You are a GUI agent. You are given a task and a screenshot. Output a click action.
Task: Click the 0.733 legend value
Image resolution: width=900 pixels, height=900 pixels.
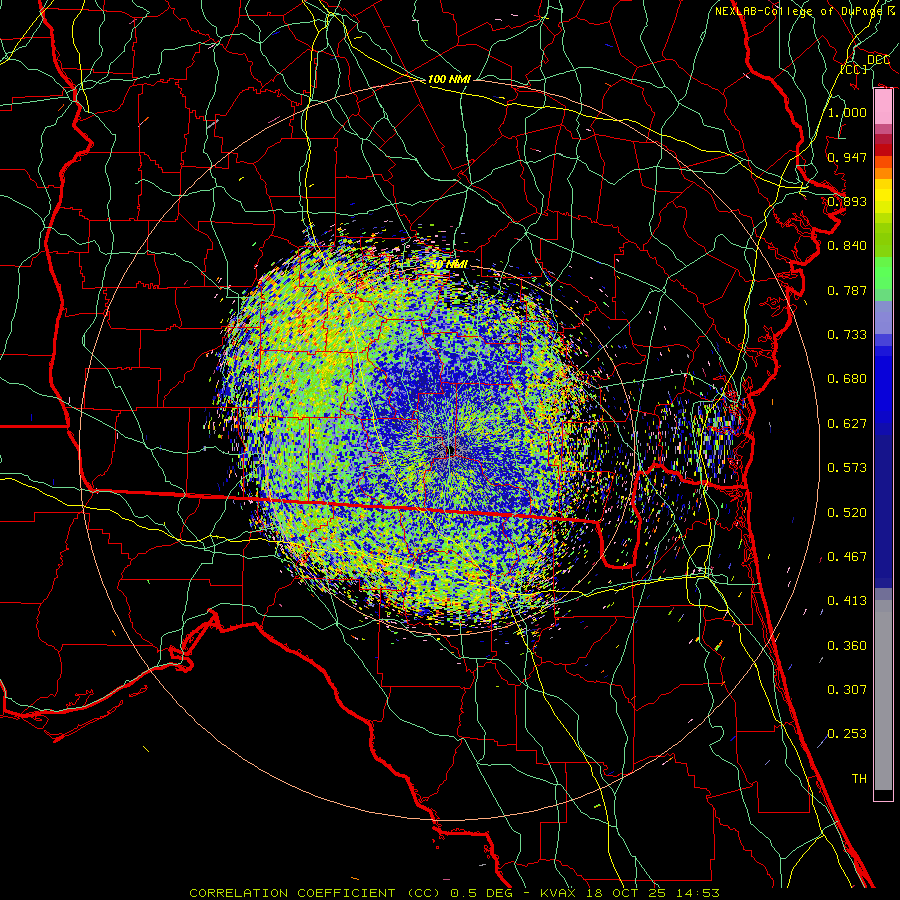(x=847, y=335)
